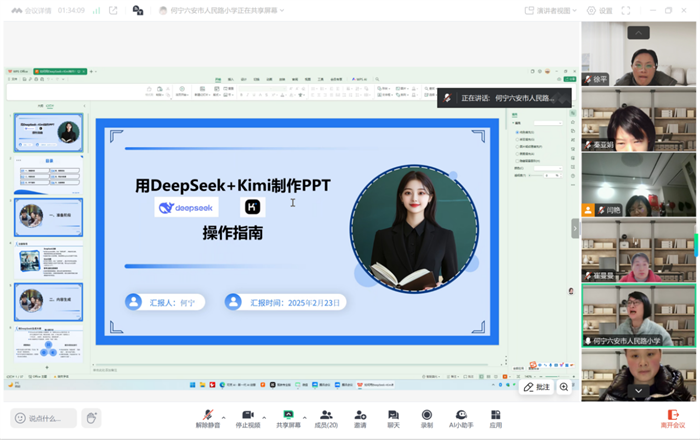Open the annotate (批注) tool
This screenshot has width=700, height=440.
tap(536, 387)
